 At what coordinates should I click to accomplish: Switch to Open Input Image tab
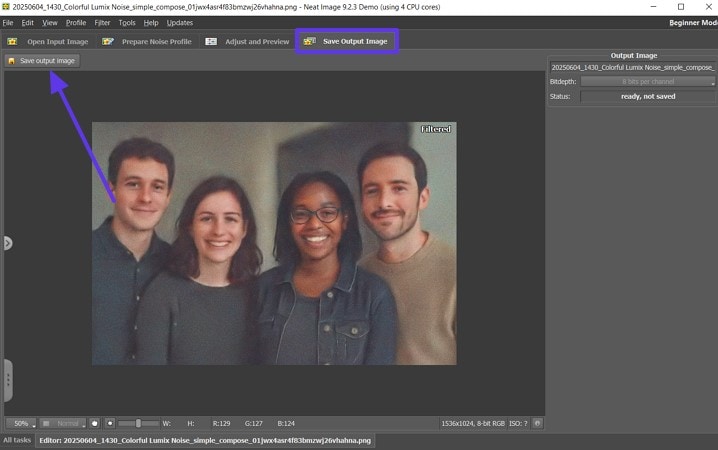[x=48, y=42]
